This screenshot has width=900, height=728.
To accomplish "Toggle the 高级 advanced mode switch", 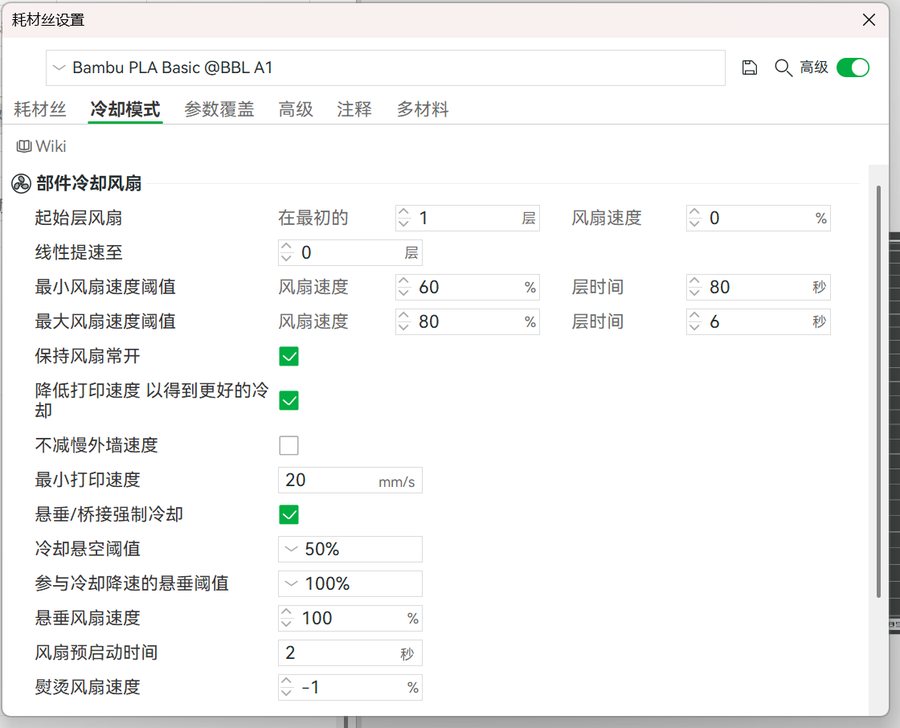I will coord(853,68).
